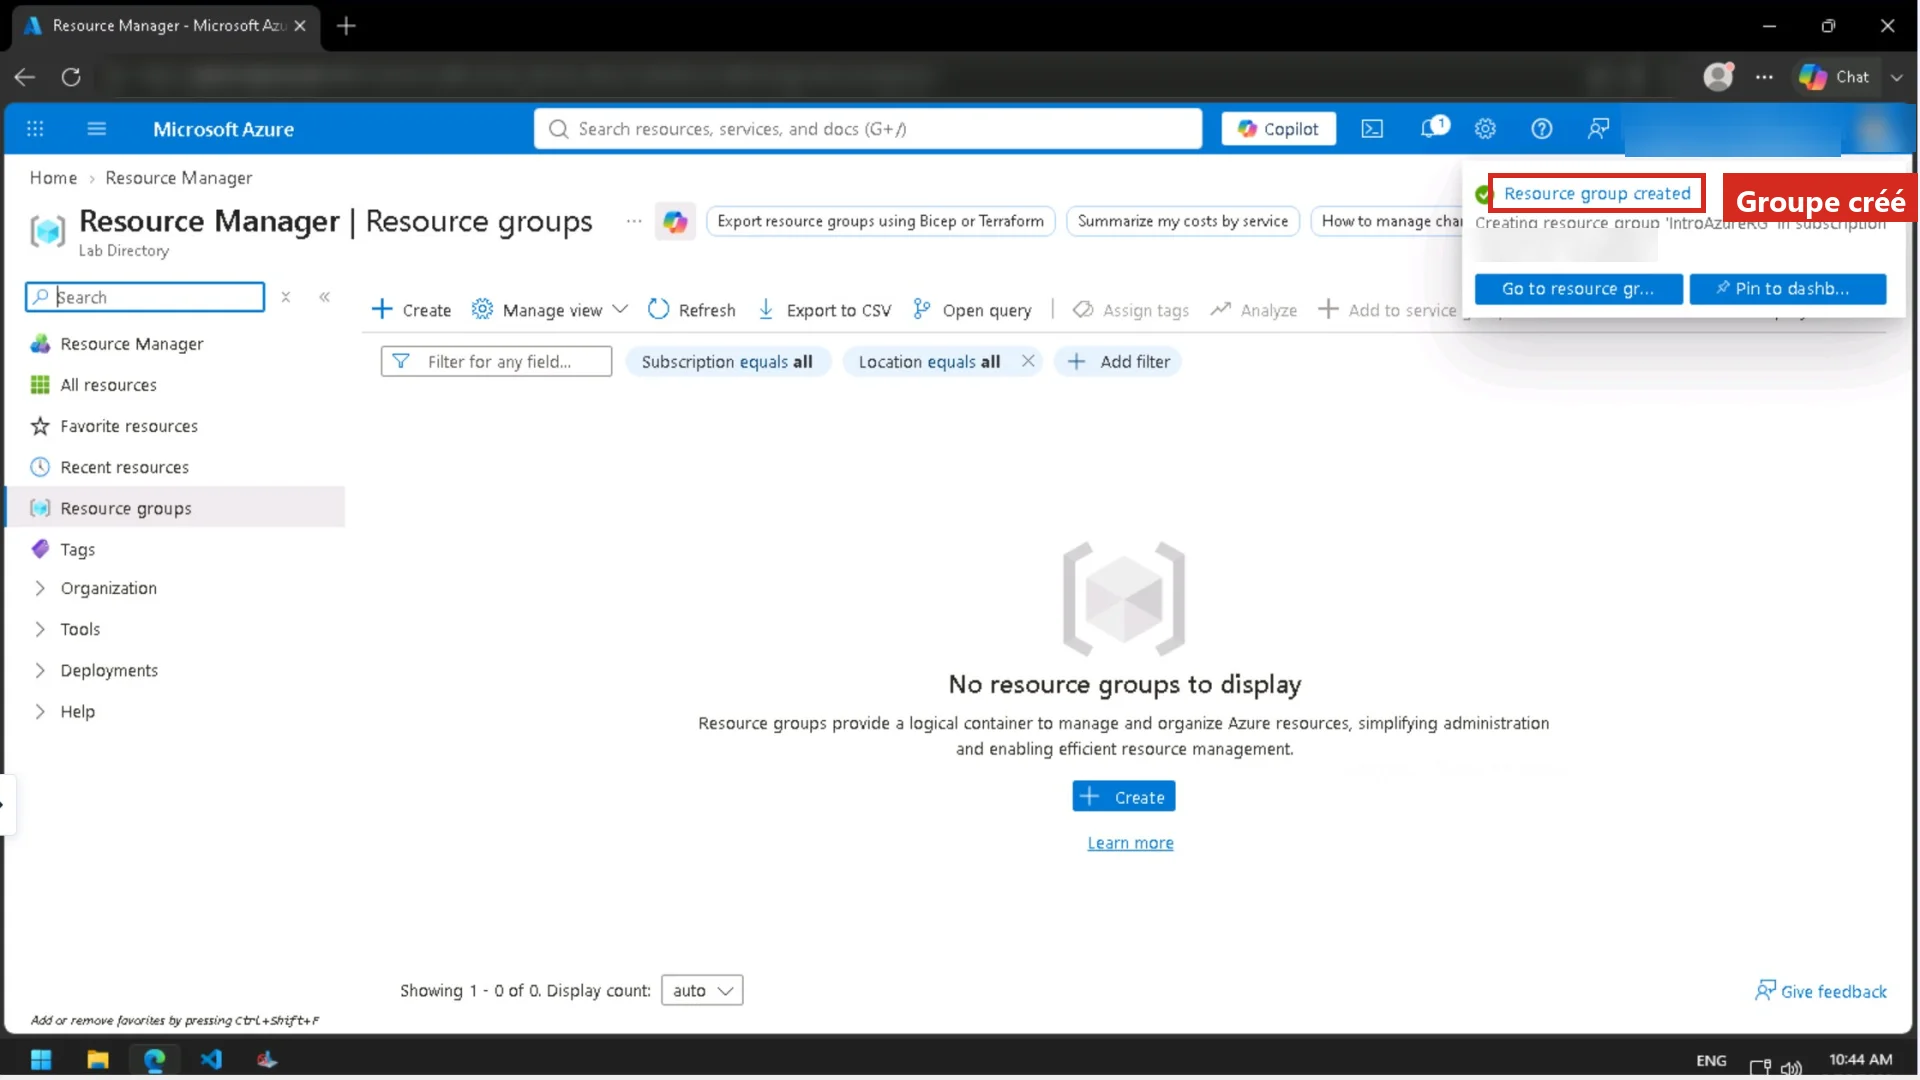Screen dimensions: 1920x1080
Task: Focus the global search resources box
Action: [868, 129]
